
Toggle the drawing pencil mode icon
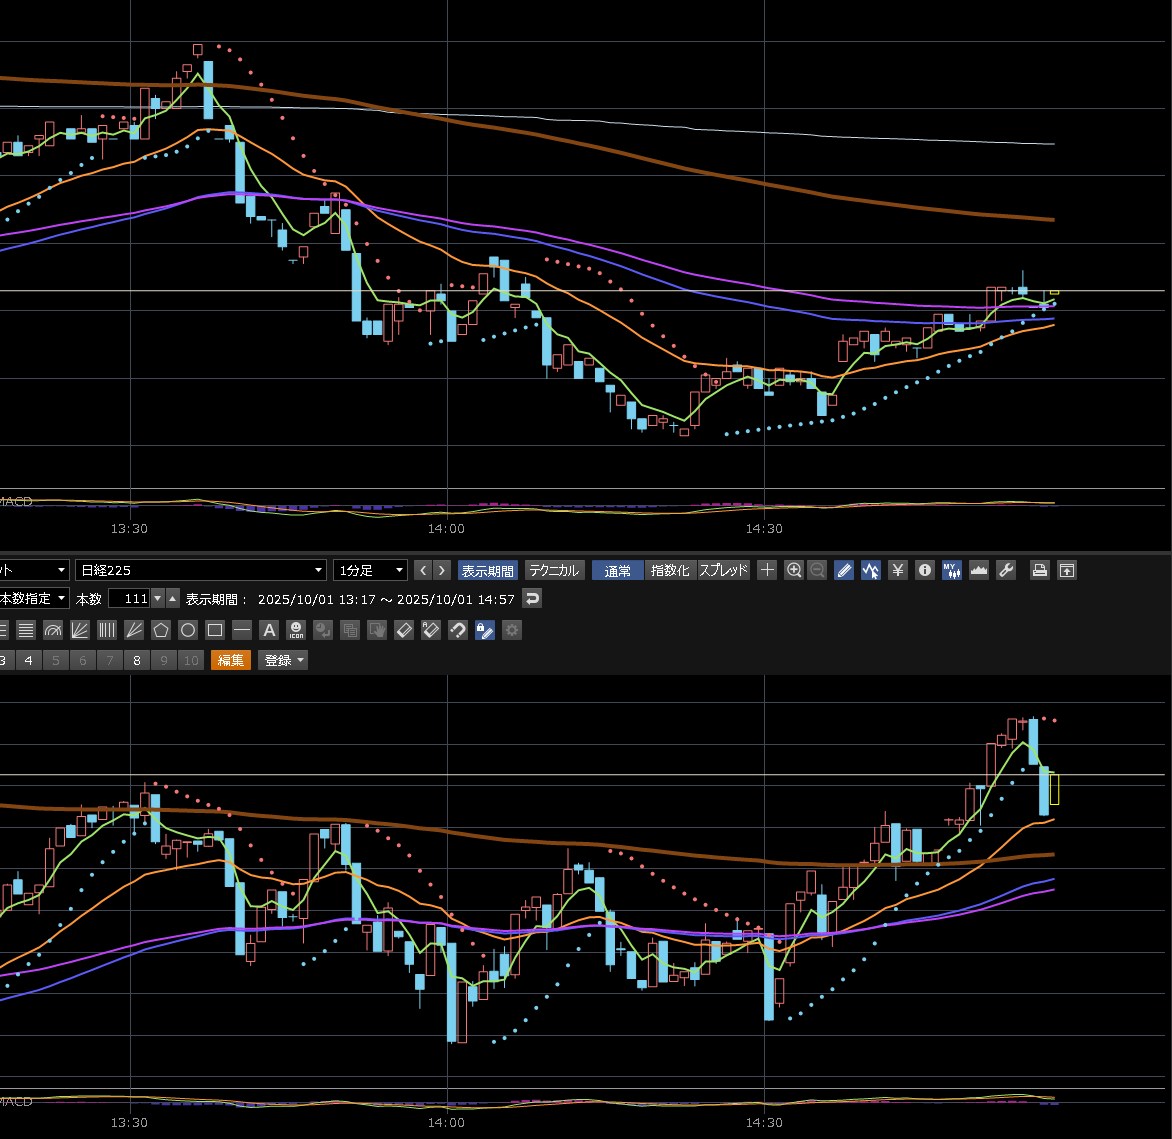click(x=844, y=570)
